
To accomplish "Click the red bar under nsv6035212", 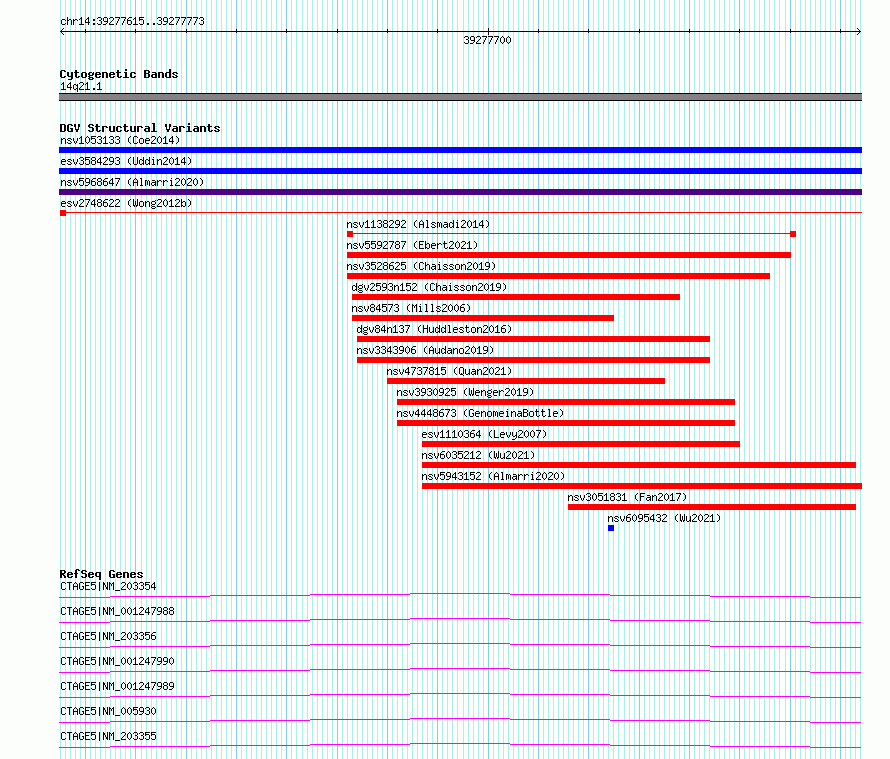I will pyautogui.click(x=639, y=465).
